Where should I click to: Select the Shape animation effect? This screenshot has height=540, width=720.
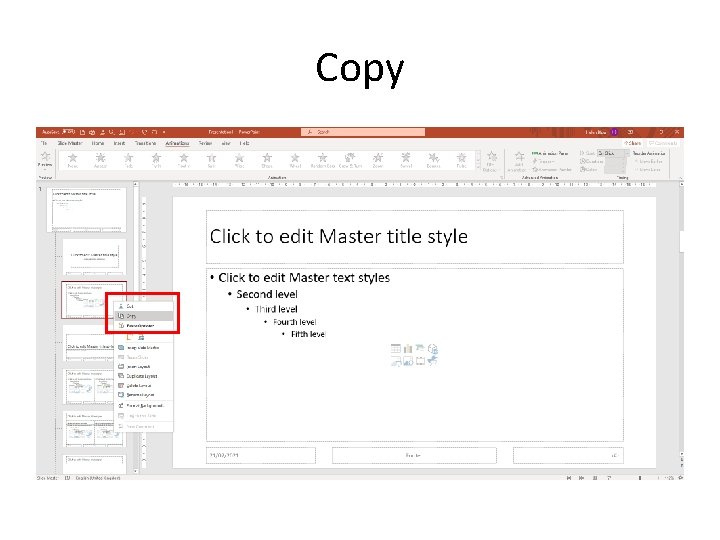[267, 160]
